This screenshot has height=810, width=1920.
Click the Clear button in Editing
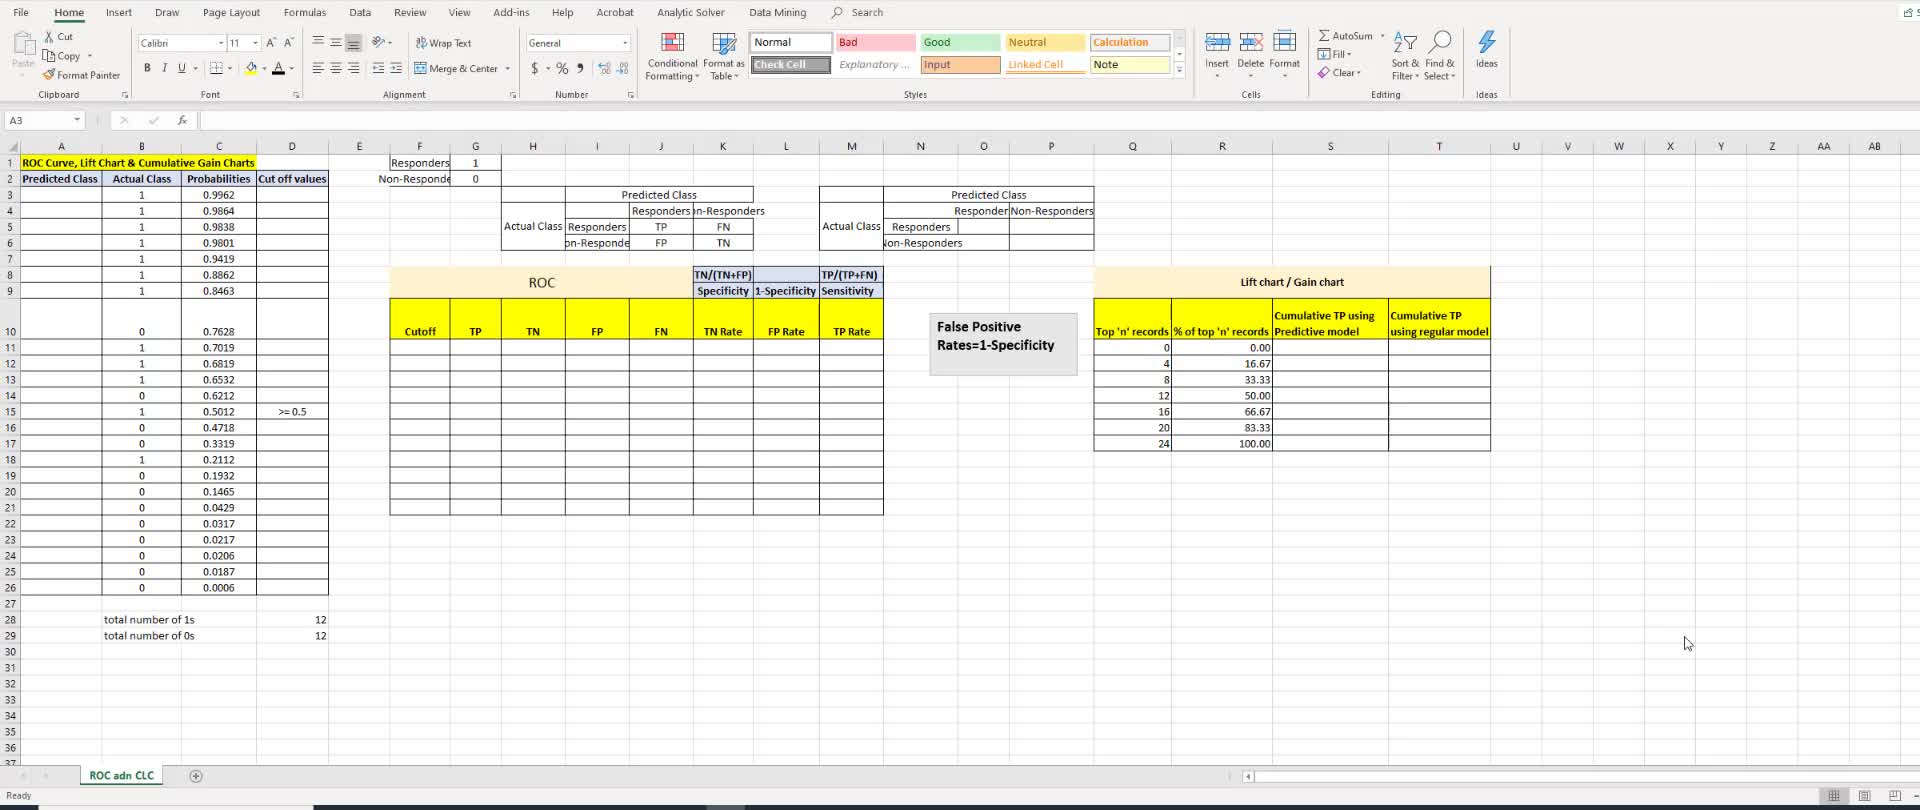[x=1339, y=73]
